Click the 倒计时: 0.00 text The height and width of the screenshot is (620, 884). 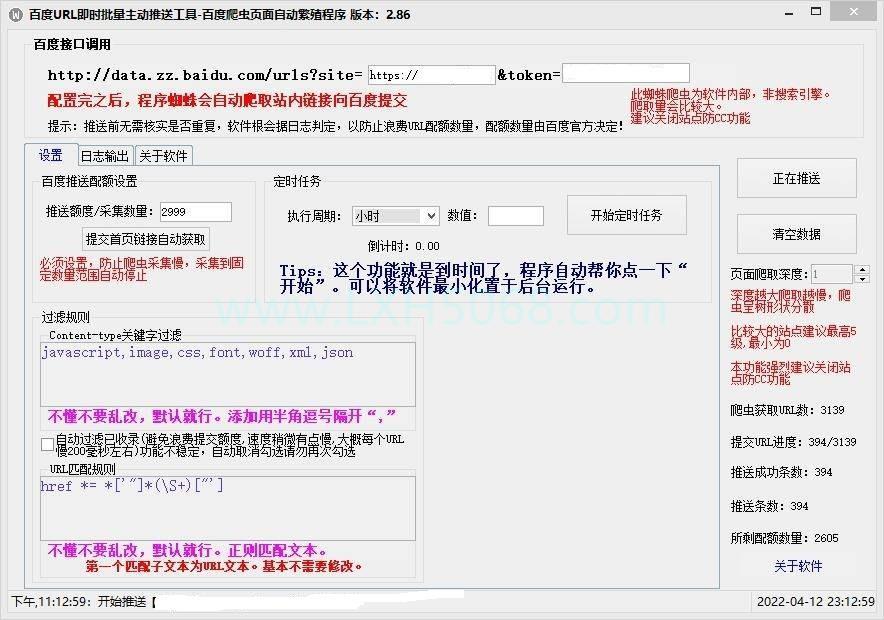(404, 246)
